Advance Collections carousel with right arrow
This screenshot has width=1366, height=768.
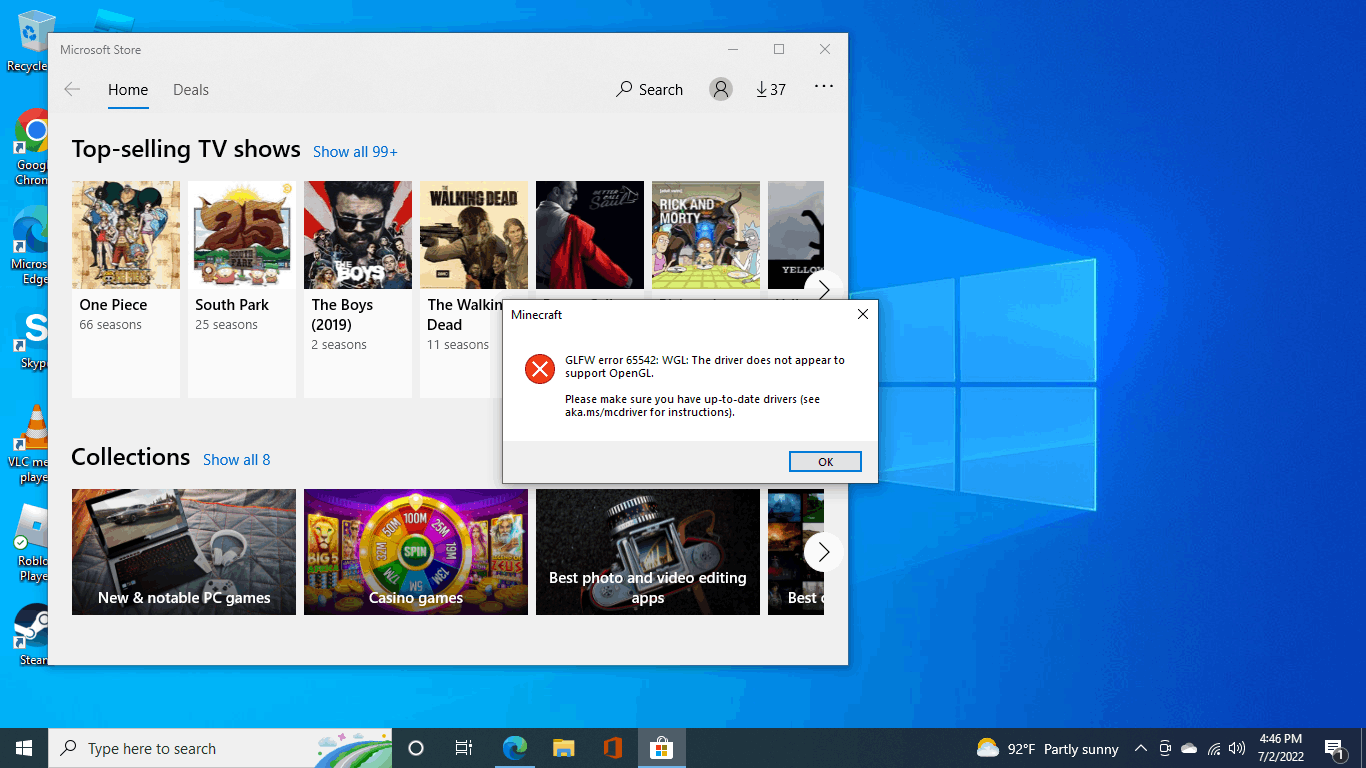pyautogui.click(x=823, y=551)
